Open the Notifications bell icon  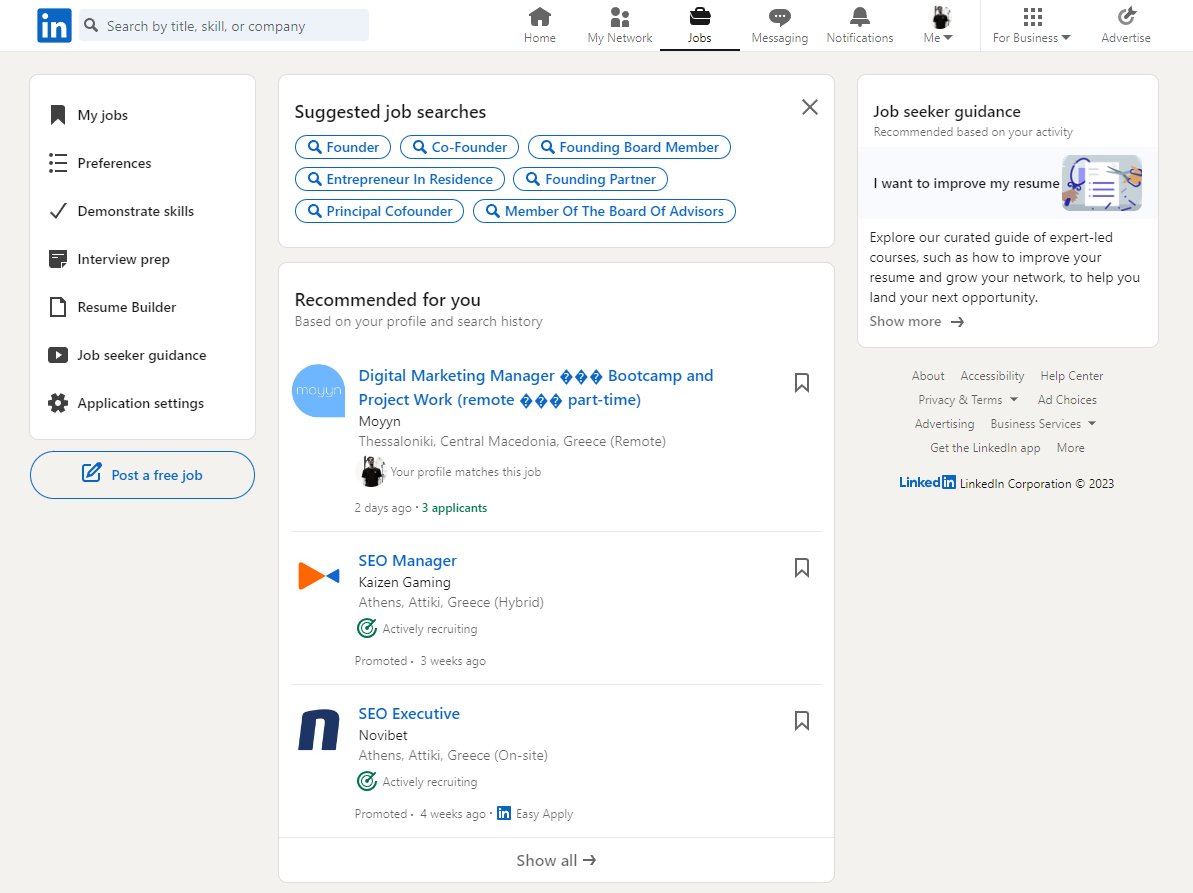tap(859, 17)
